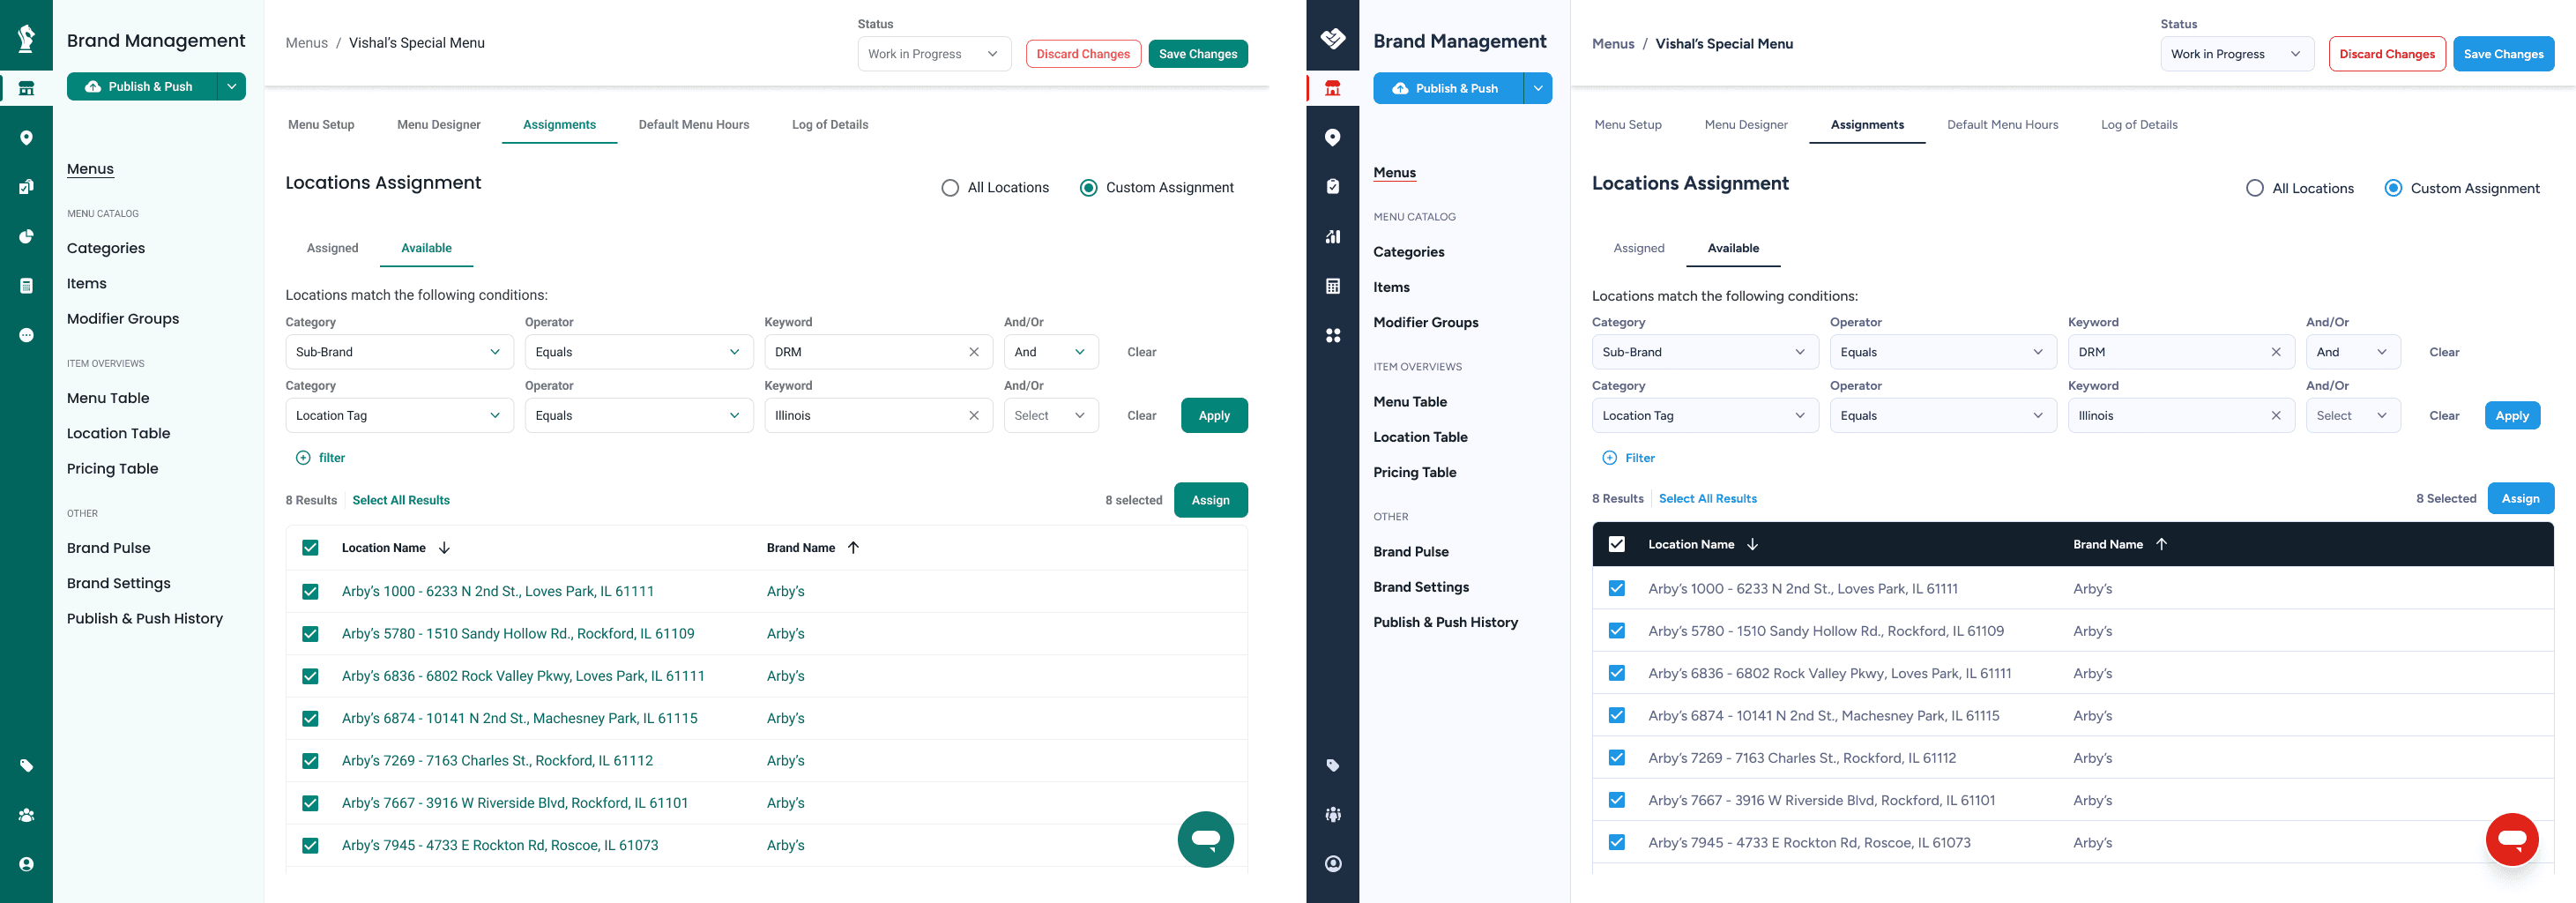
Task: Clear the Illinois keyword with its X in the blue theme
Action: (x=2276, y=416)
